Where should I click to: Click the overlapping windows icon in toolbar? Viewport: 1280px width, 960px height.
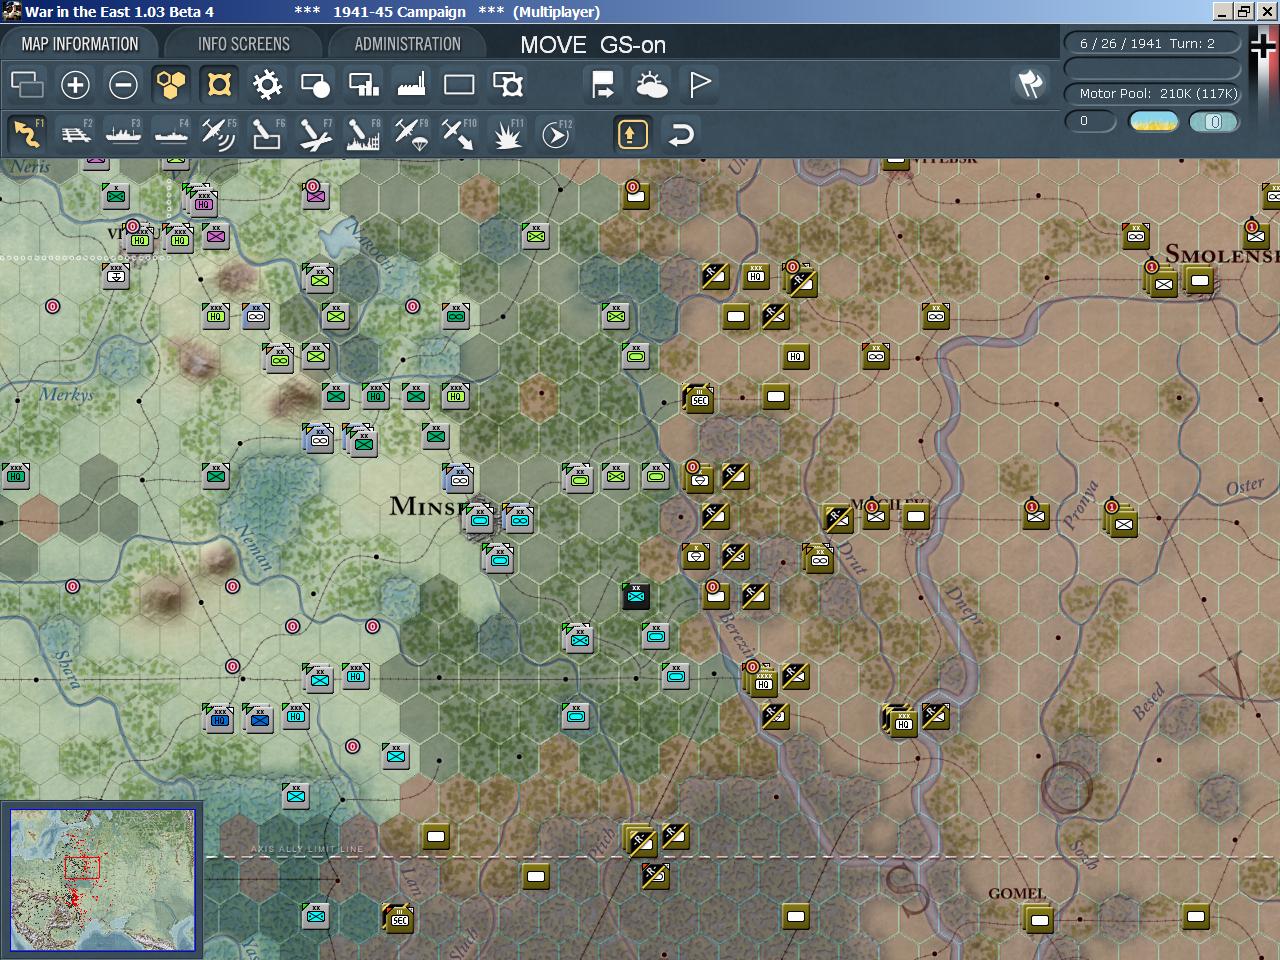point(27,85)
